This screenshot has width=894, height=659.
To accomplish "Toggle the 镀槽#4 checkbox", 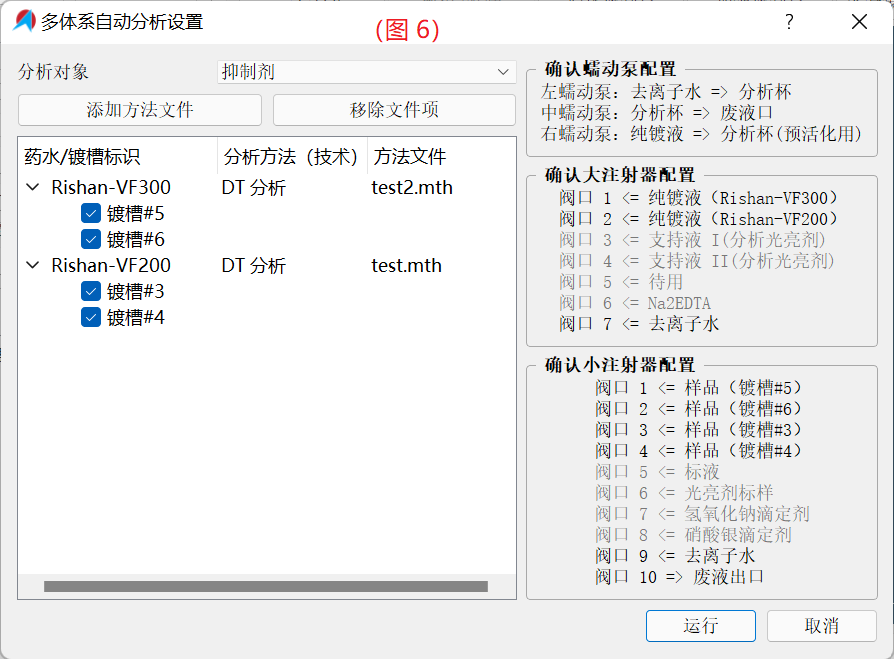I will click(x=91, y=318).
